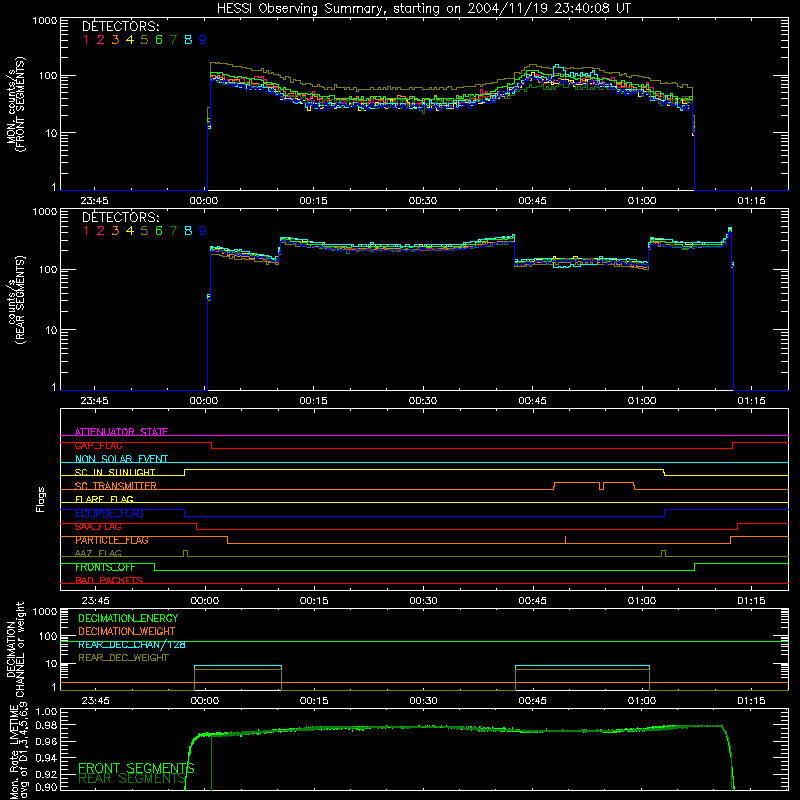Select magenta detector 2 in rear segments legend
This screenshot has width=800, height=800.
point(101,231)
